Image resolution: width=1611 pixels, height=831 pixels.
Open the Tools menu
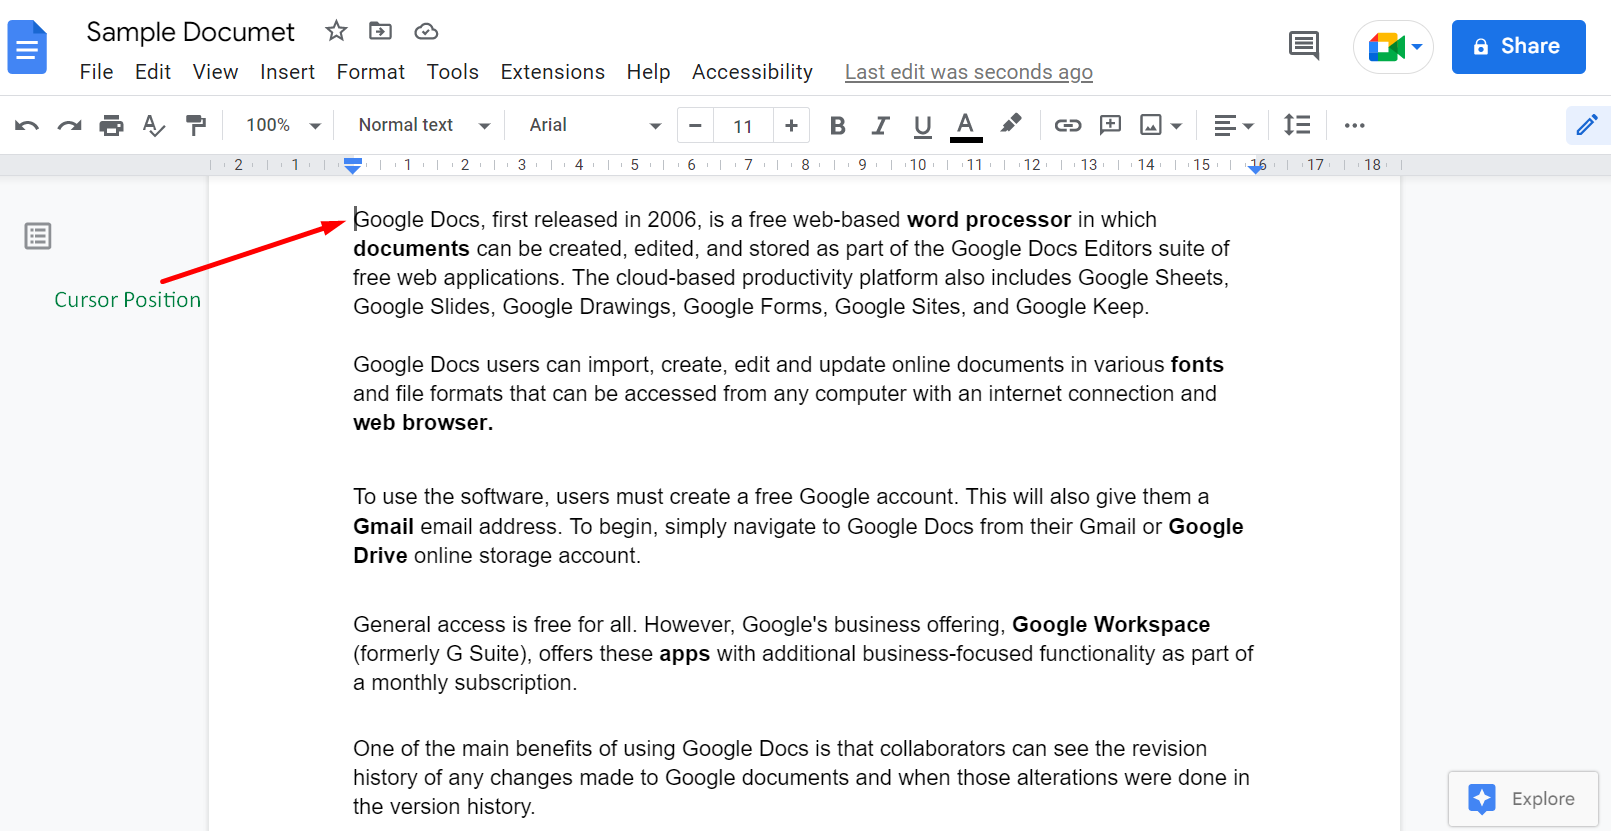click(x=453, y=72)
